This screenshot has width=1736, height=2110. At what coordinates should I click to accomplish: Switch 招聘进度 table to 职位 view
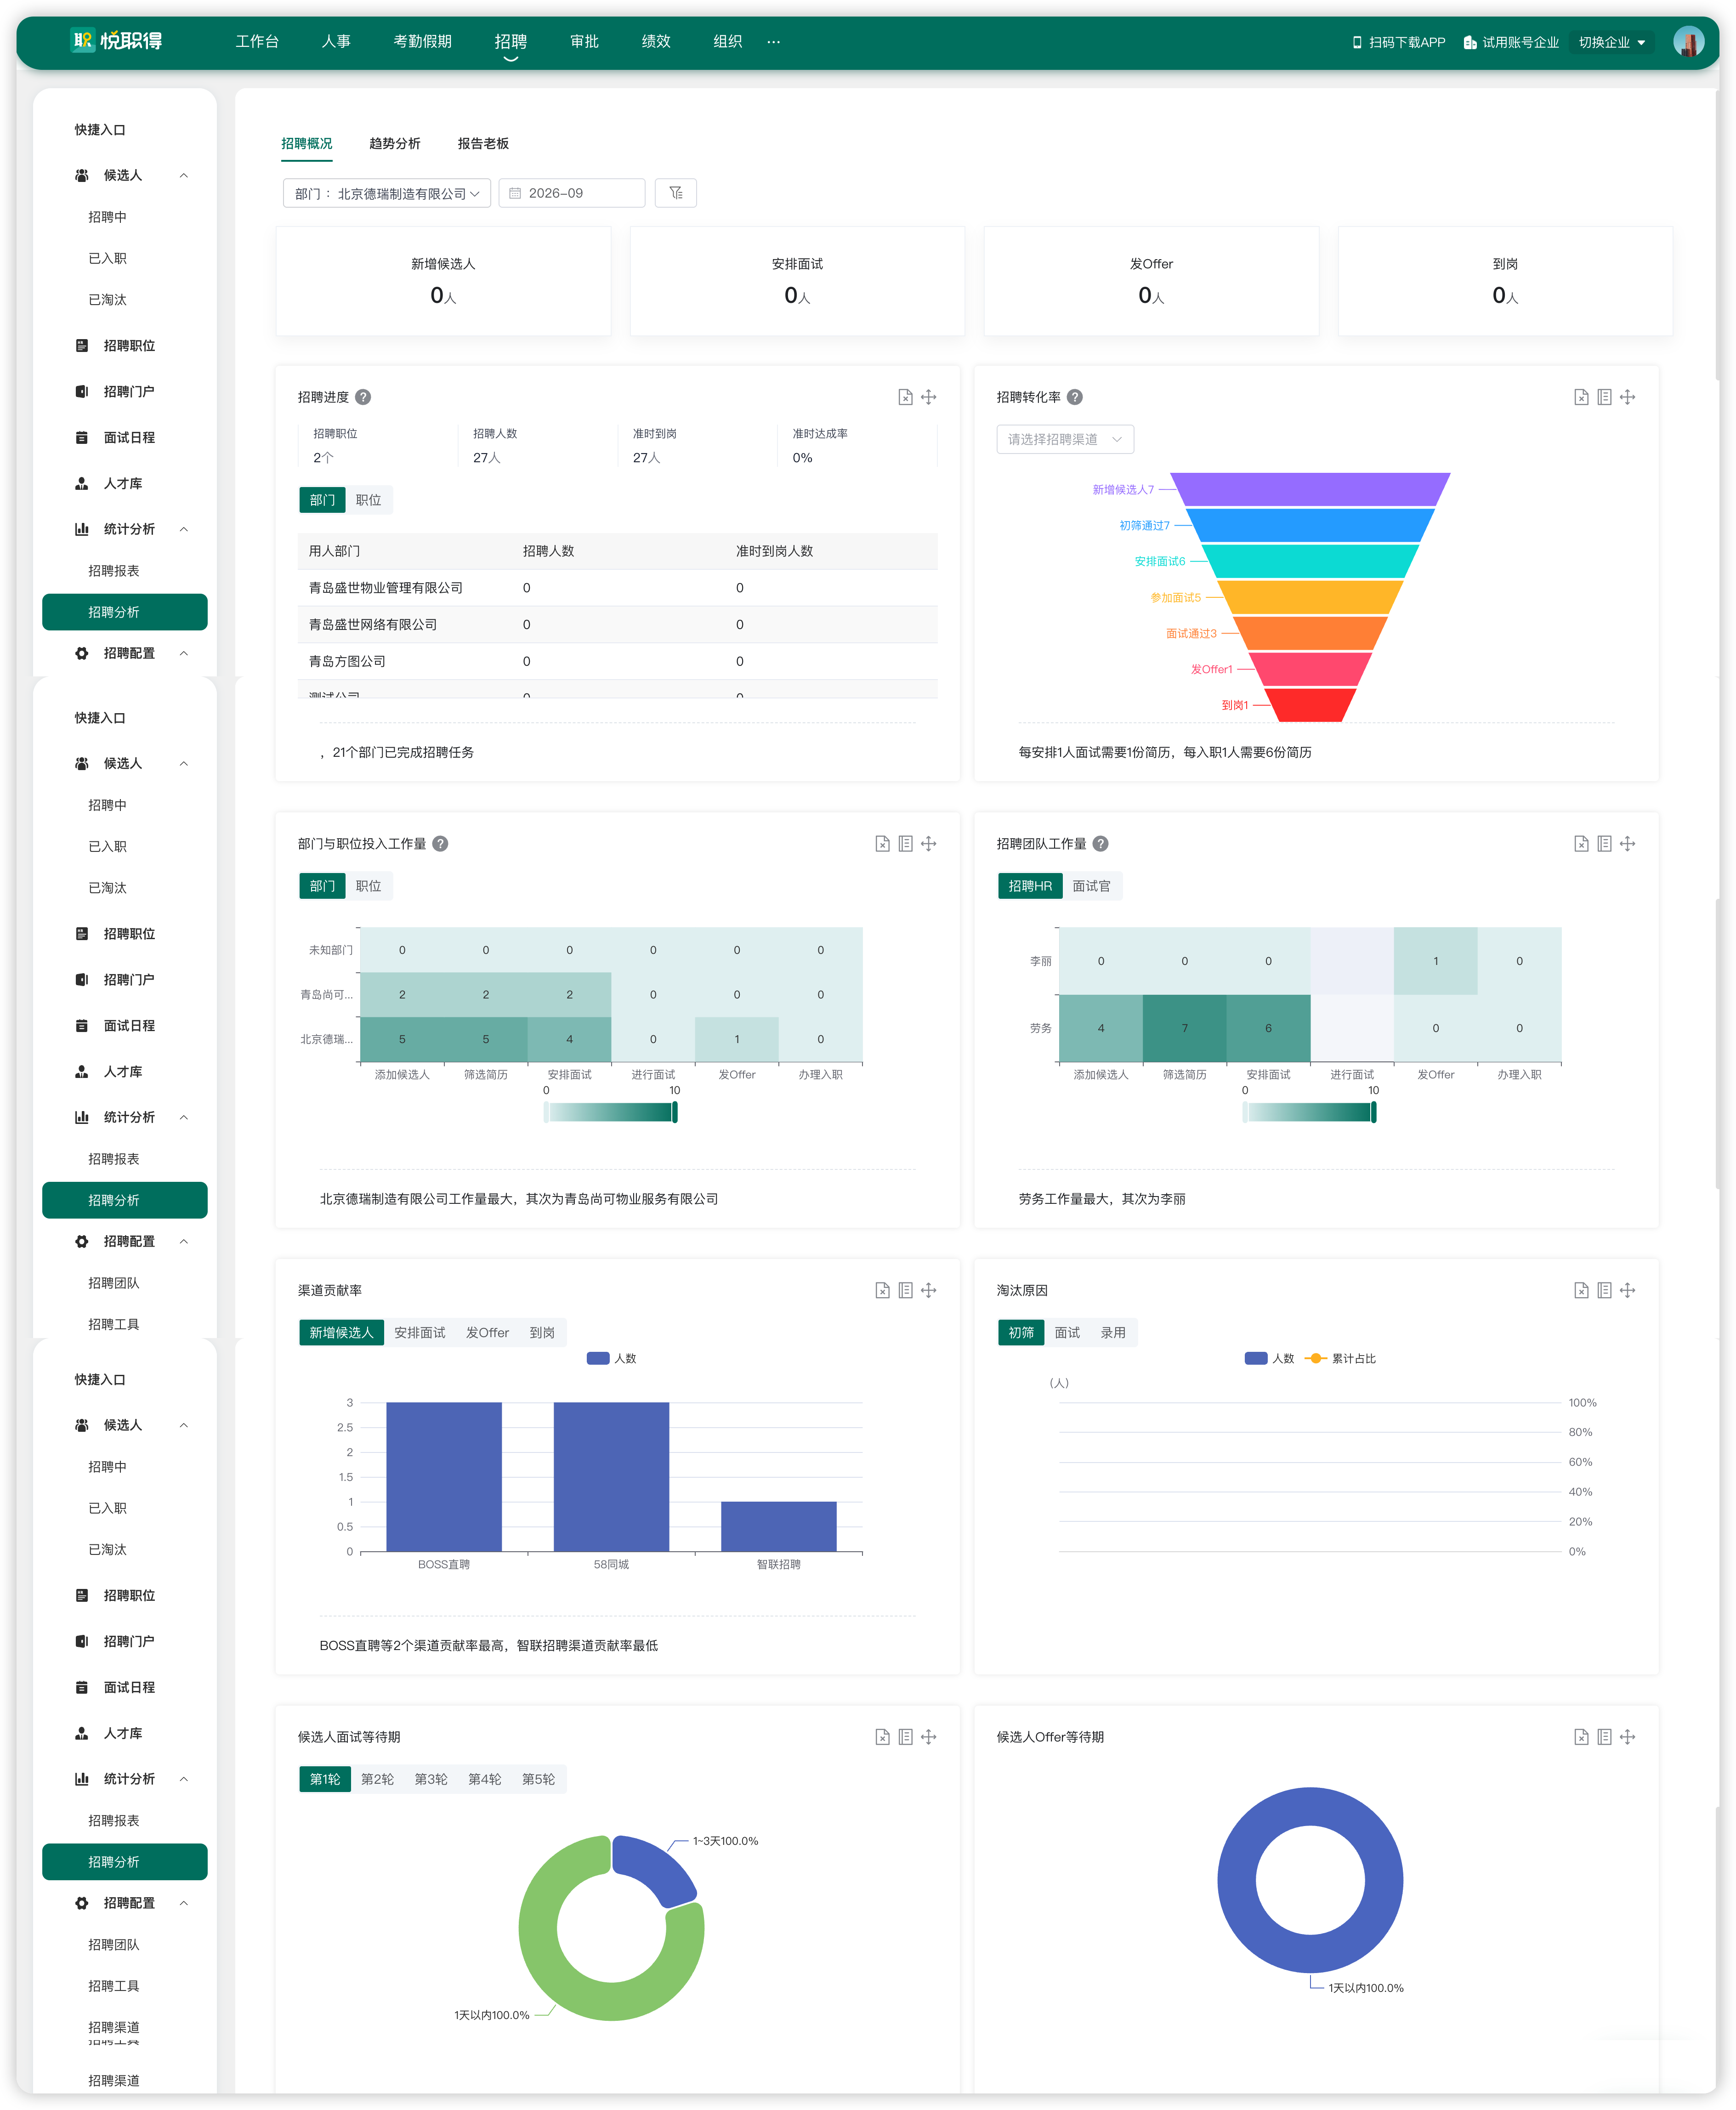pos(369,500)
